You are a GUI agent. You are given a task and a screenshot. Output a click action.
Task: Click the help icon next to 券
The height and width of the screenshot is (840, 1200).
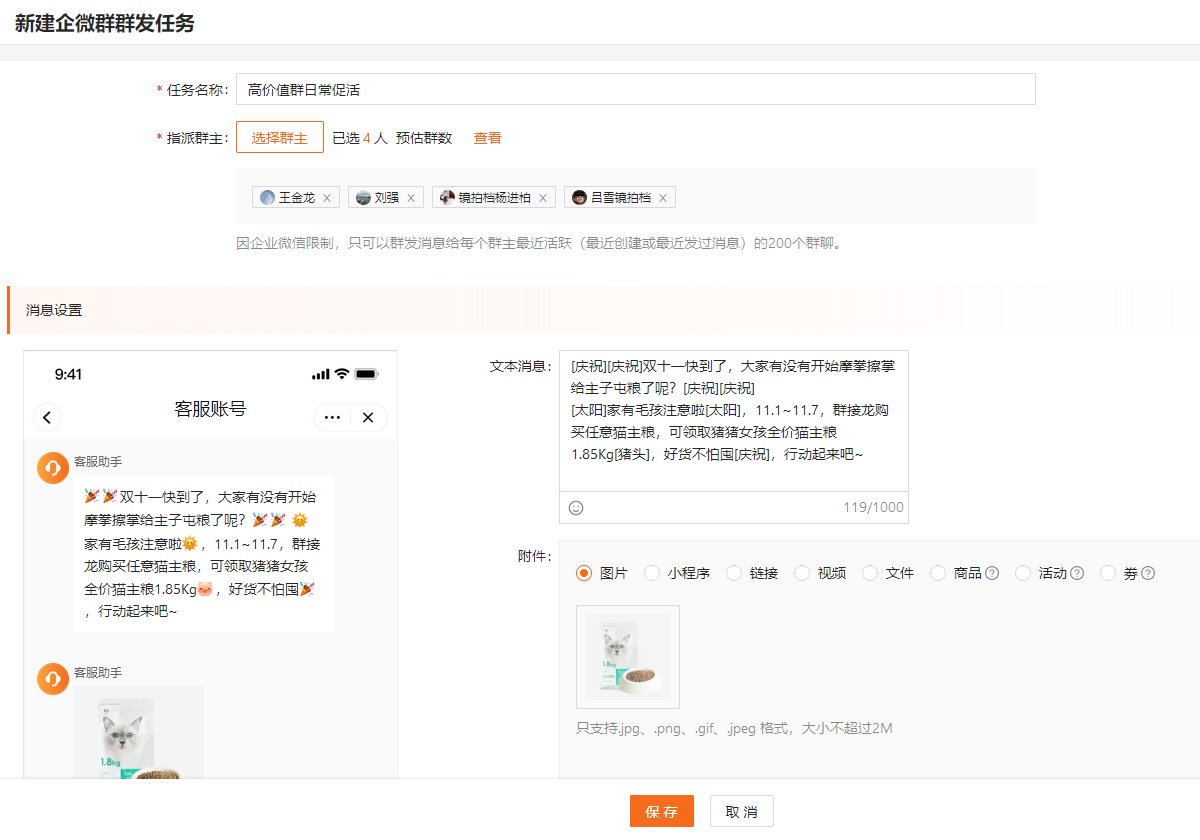pyautogui.click(x=1148, y=573)
